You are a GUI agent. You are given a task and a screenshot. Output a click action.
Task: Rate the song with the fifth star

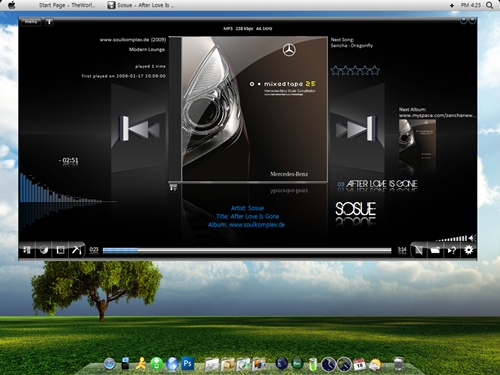point(375,70)
